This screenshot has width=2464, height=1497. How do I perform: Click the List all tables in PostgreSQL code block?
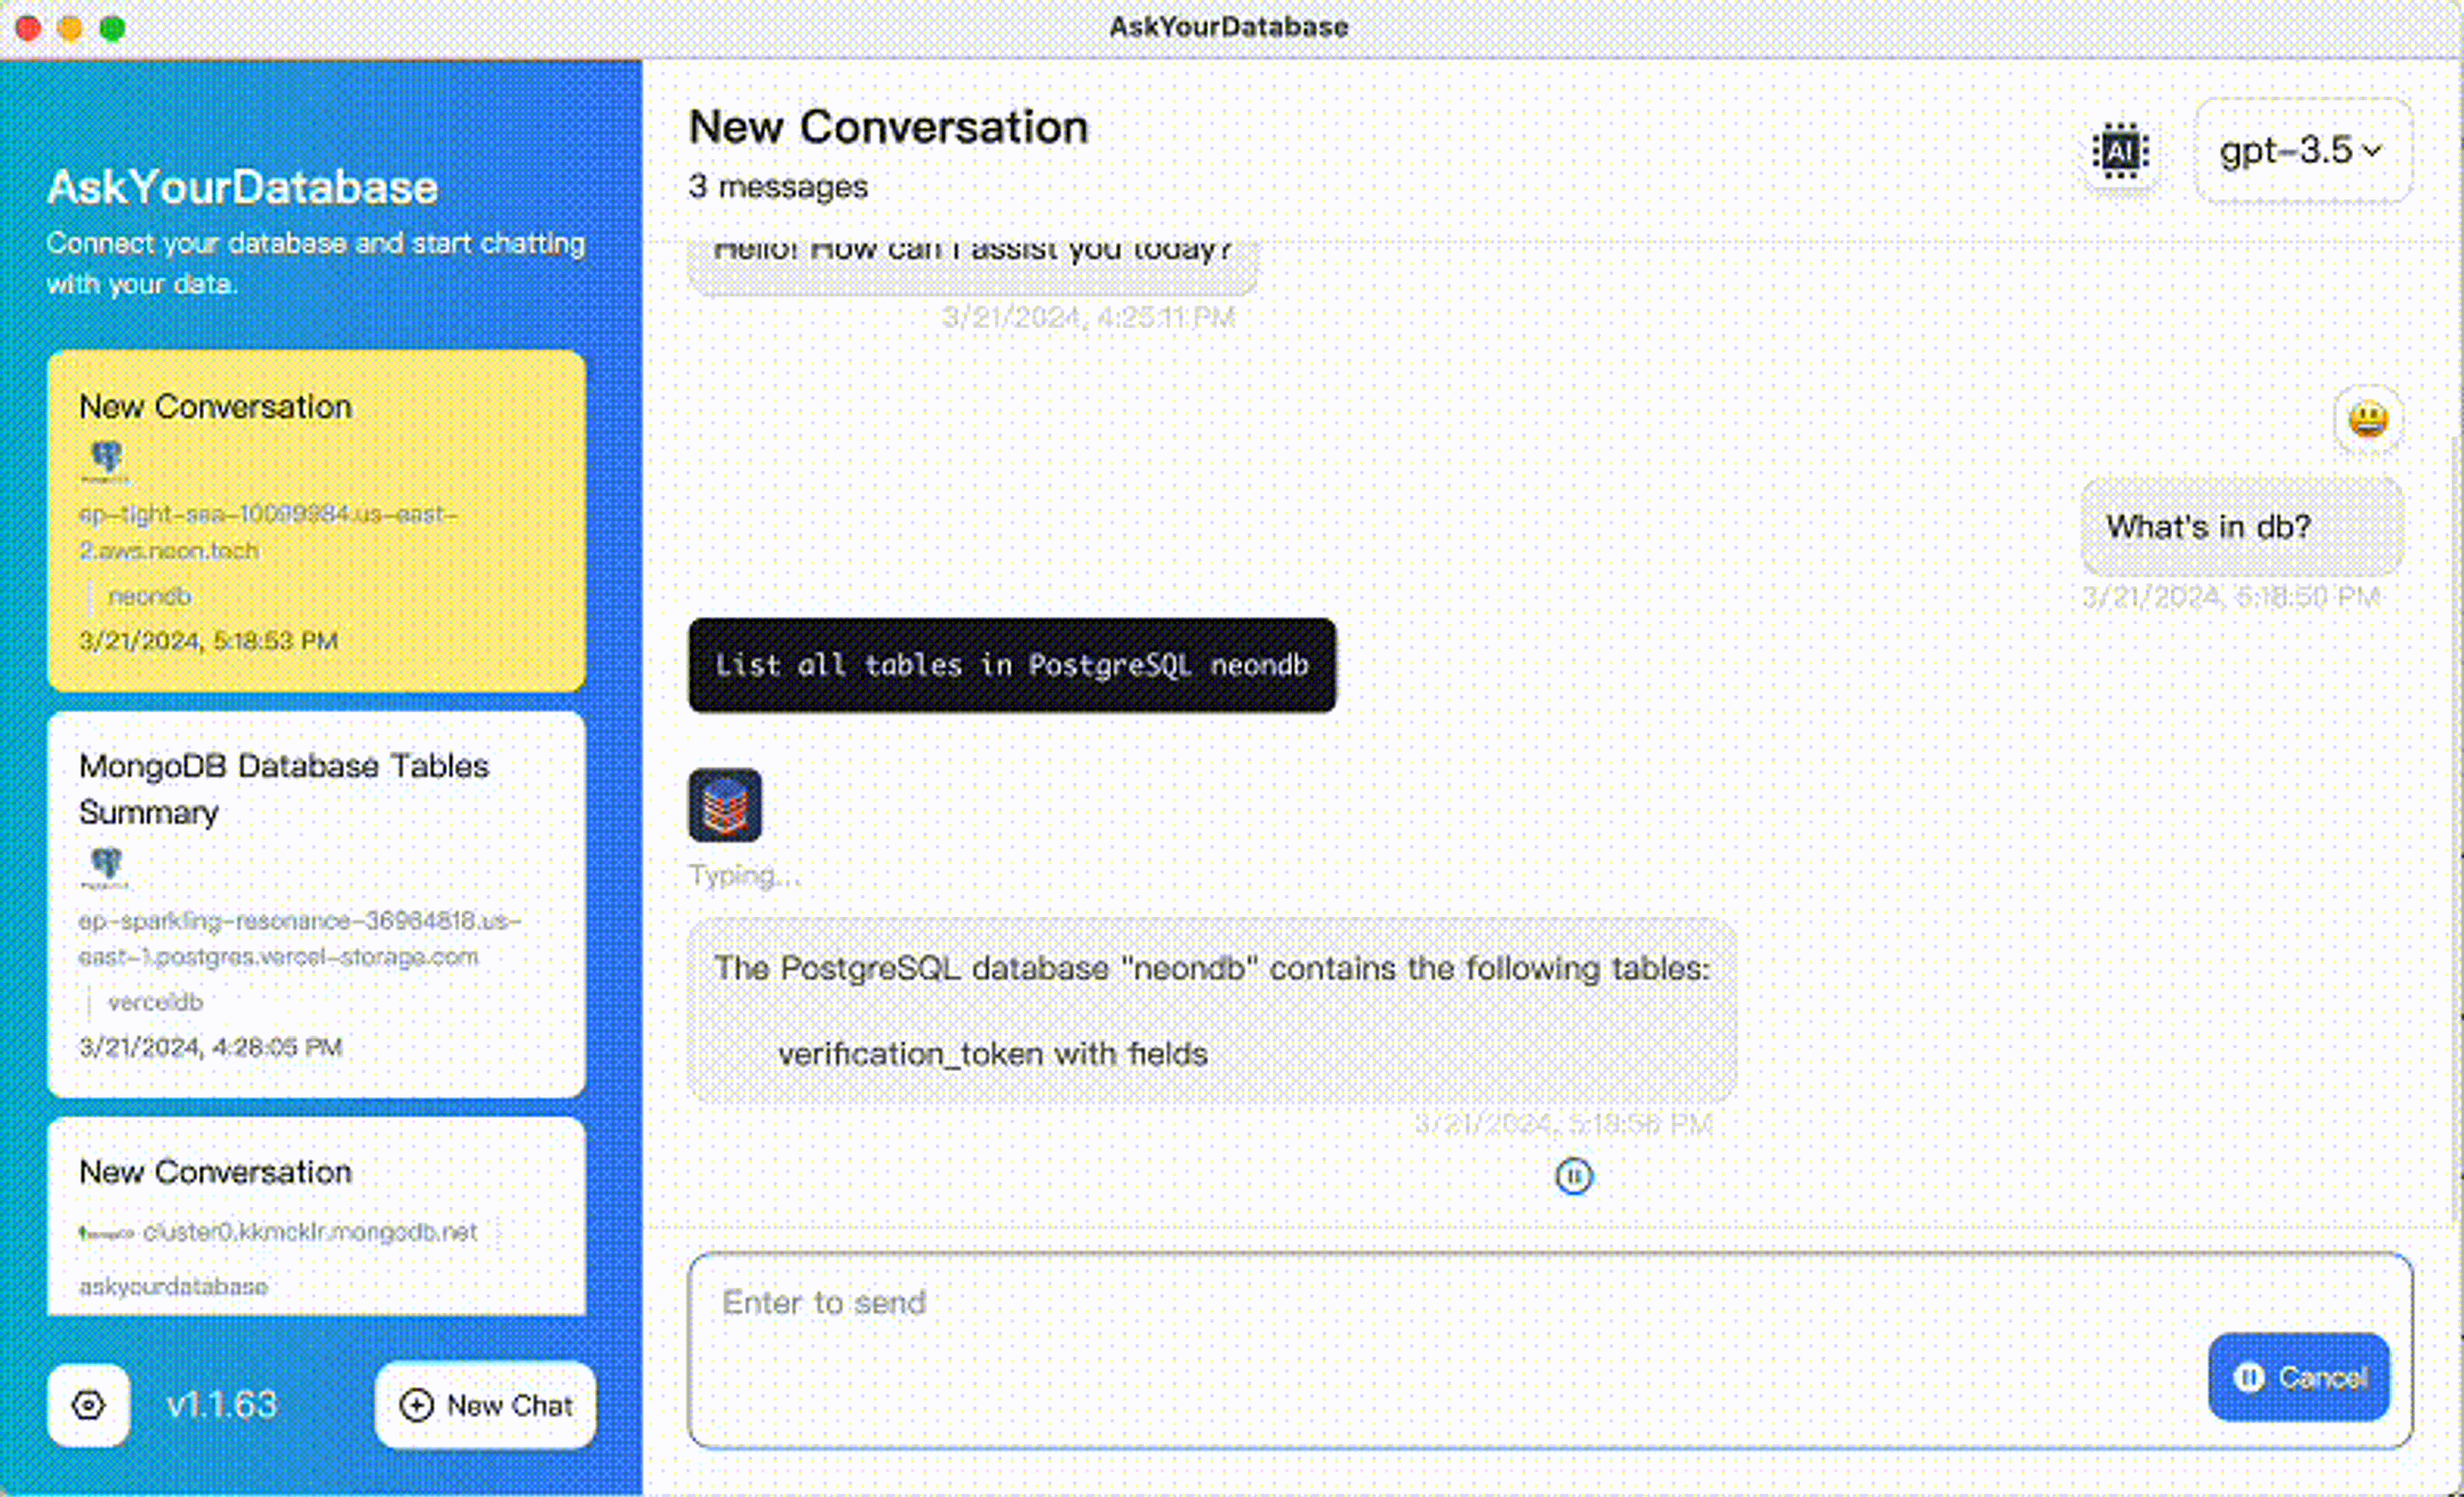[1011, 665]
